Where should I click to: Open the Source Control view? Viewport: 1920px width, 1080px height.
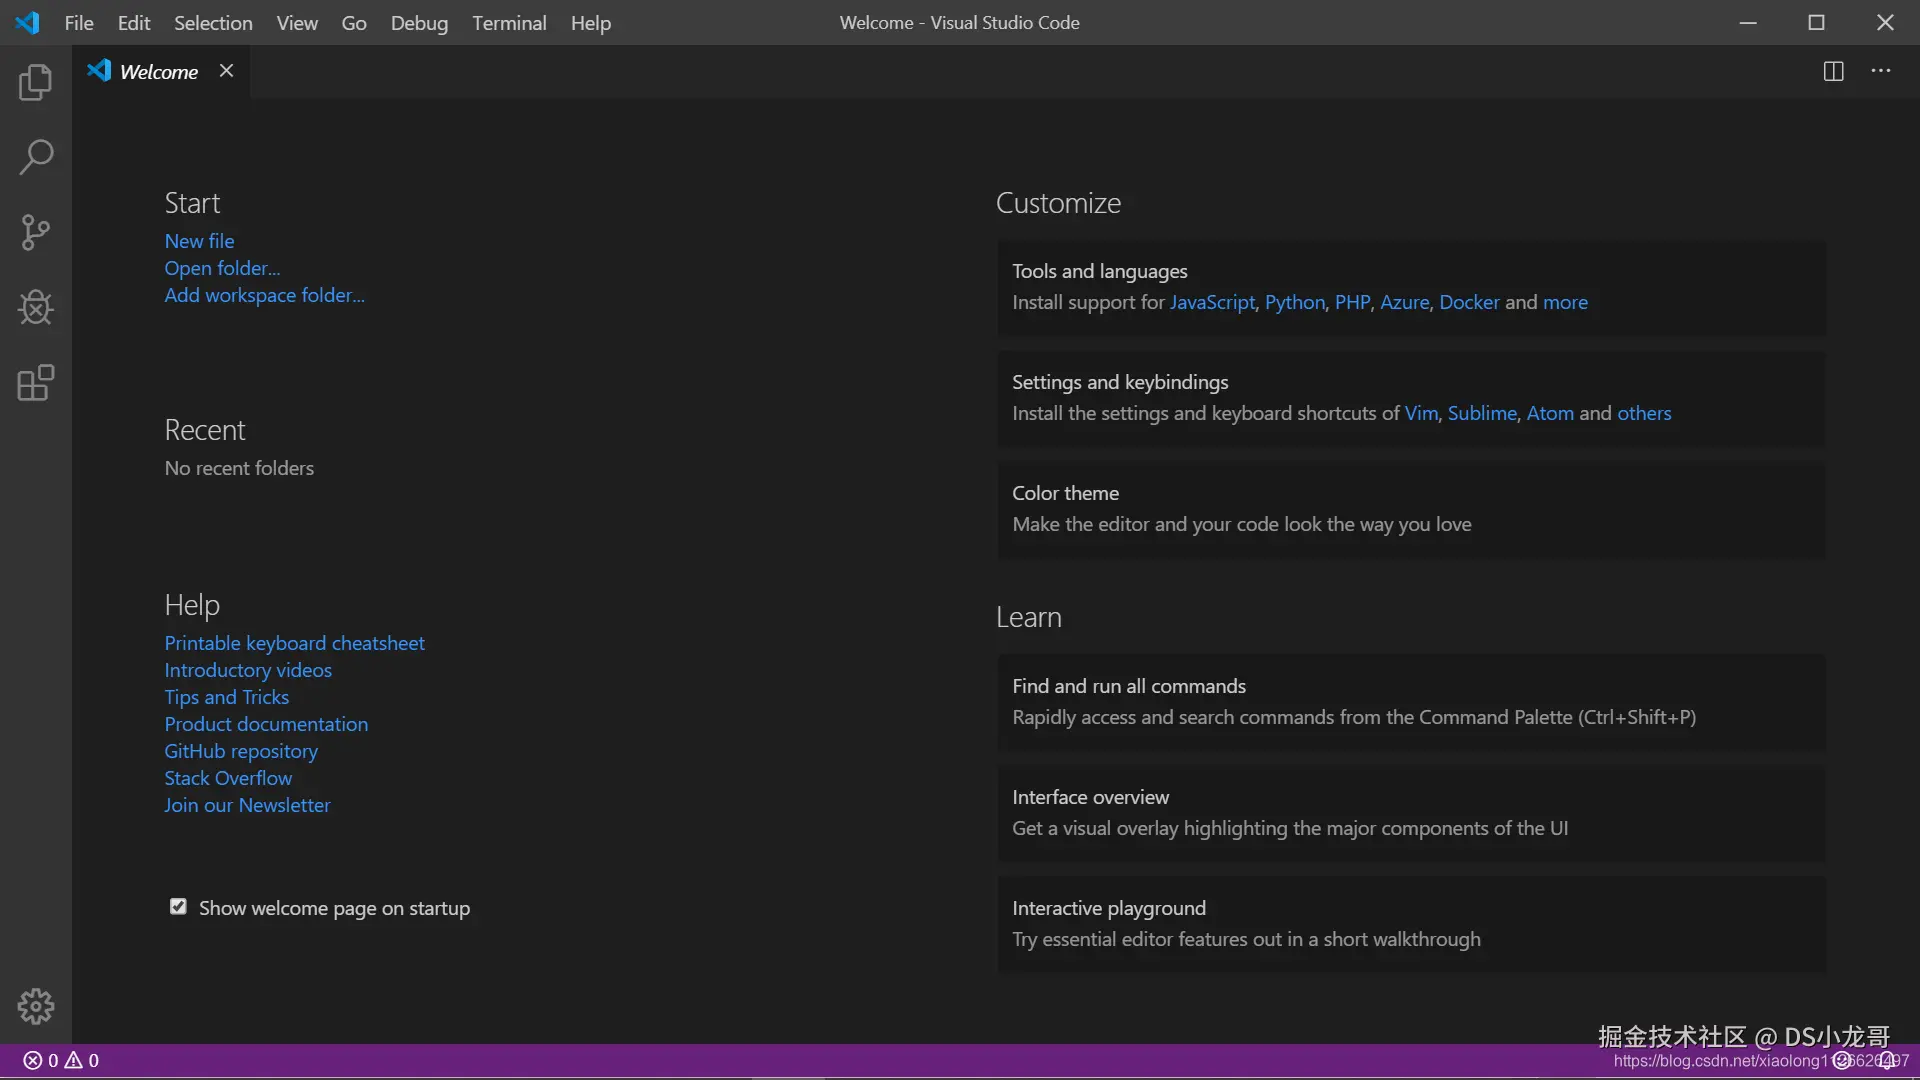pos(36,232)
